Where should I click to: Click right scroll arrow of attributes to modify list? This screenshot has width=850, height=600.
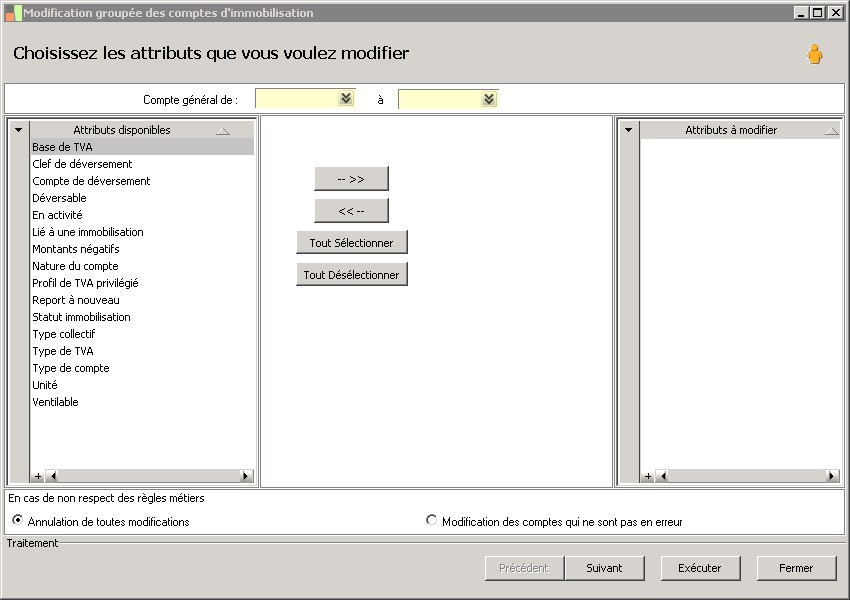pos(832,476)
